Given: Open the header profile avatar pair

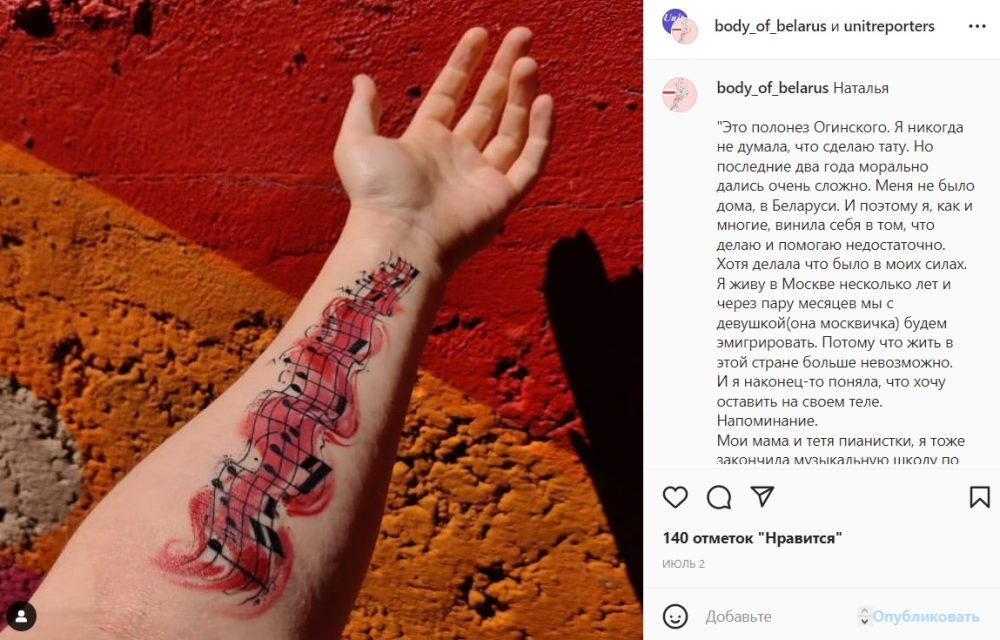Looking at the screenshot, I should pos(679,26).
